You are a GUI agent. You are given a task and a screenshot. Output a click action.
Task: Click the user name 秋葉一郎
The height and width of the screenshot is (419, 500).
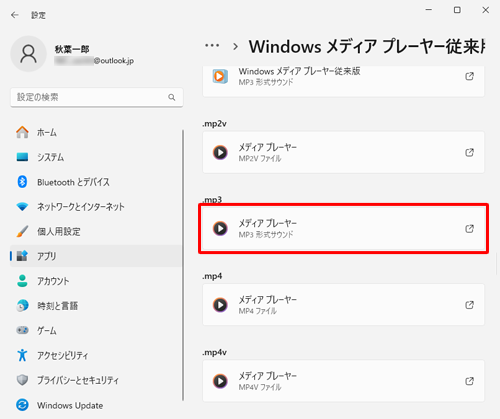click(x=72, y=49)
